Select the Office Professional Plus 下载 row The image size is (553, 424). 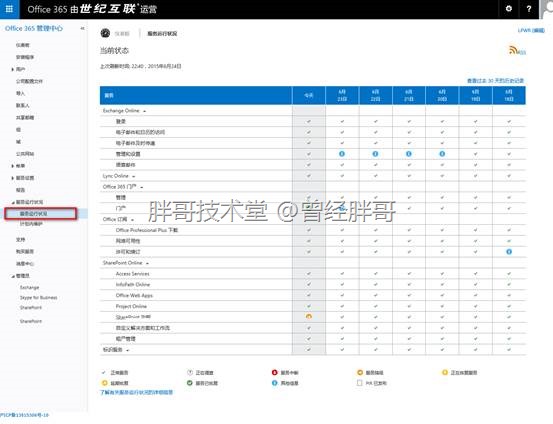tap(313, 230)
